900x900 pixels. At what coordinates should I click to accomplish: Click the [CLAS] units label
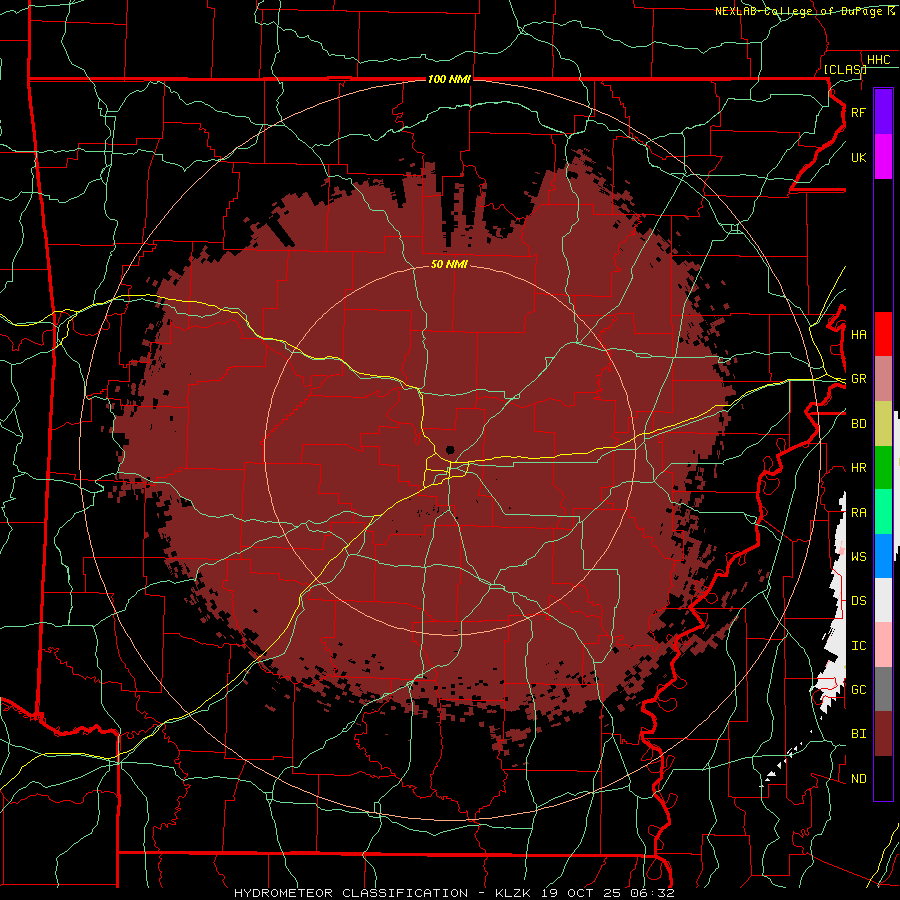click(x=845, y=69)
